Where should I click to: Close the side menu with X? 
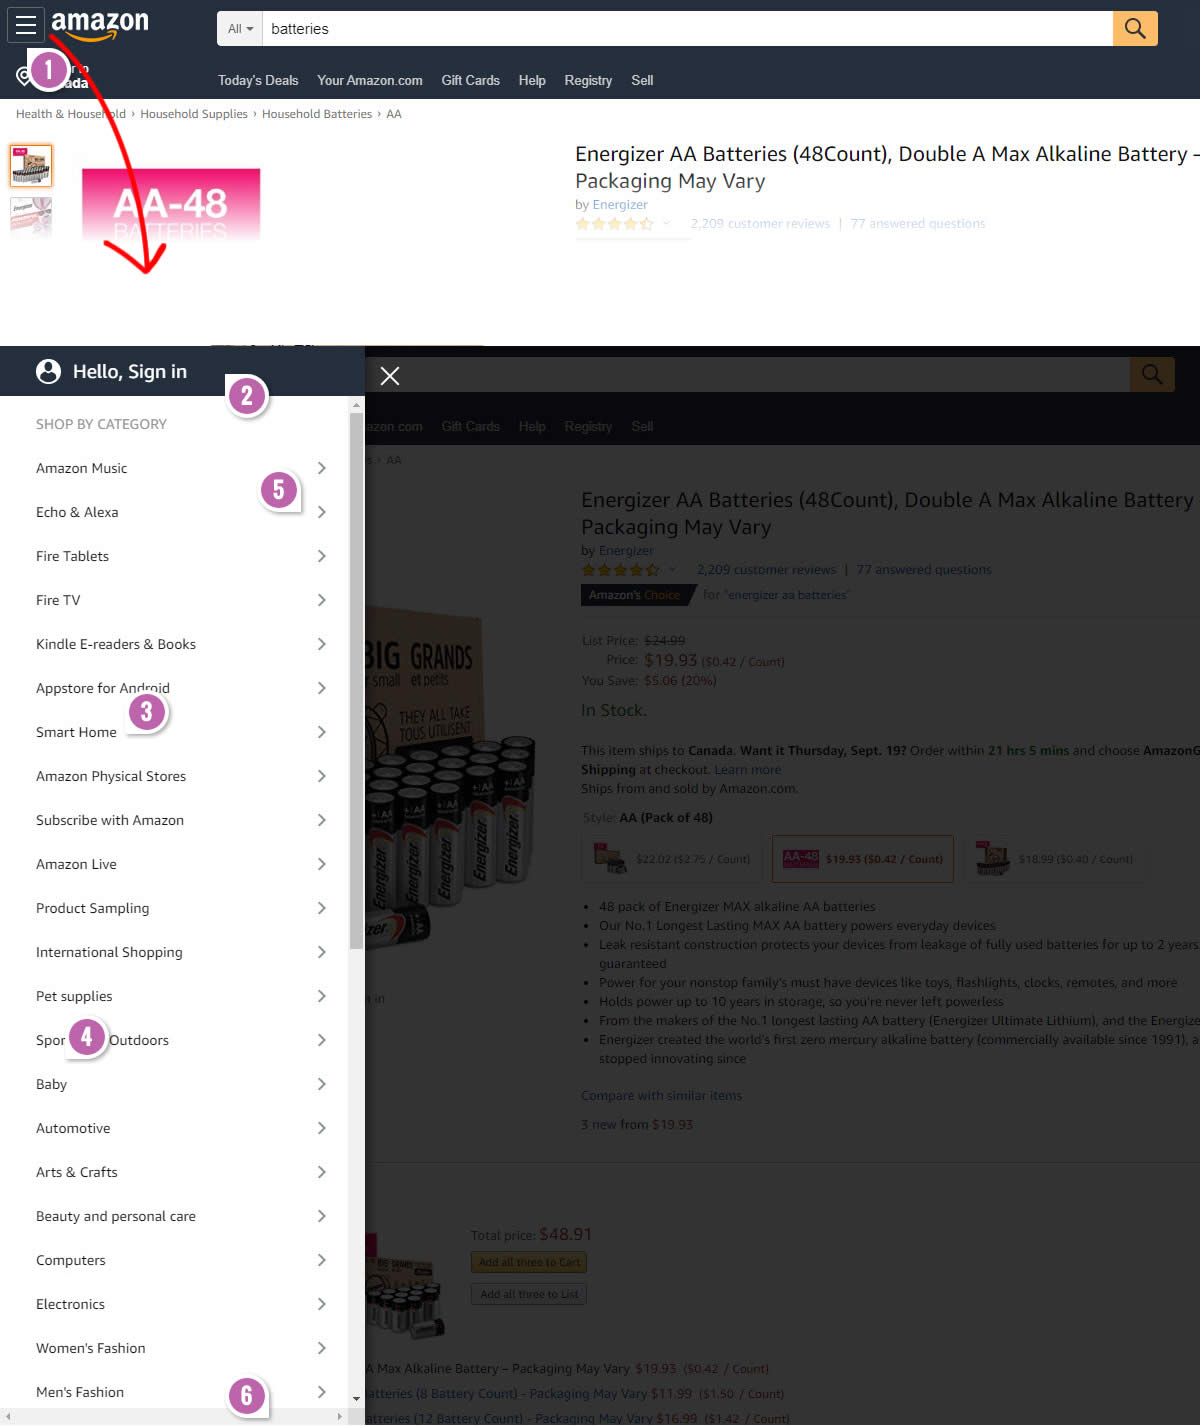click(x=390, y=376)
